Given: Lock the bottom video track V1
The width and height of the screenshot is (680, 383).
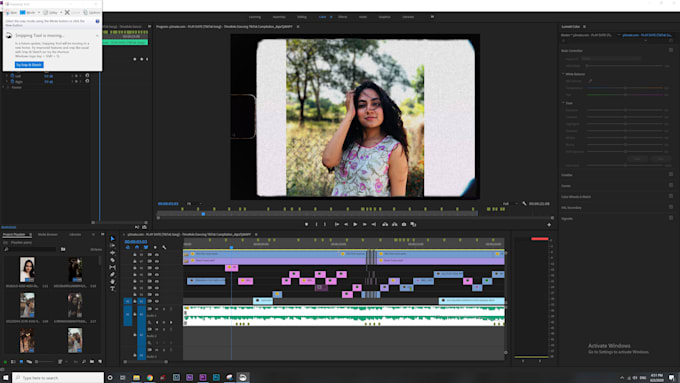Looking at the screenshot, I should point(135,301).
